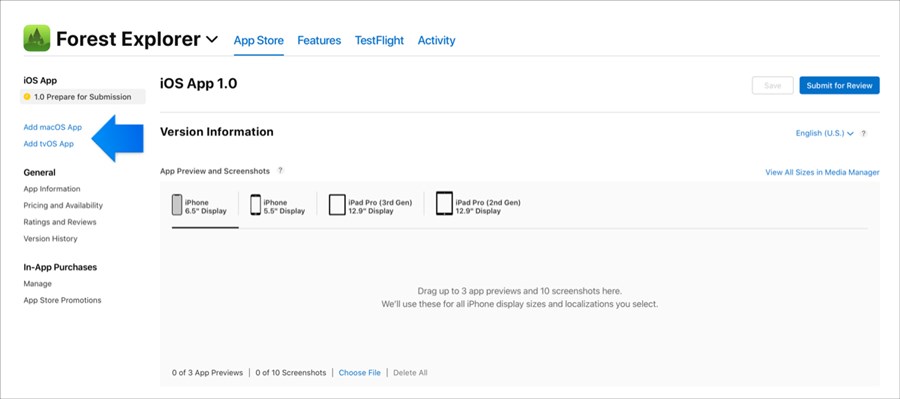Switch to the Features tab
This screenshot has width=900, height=399.
tap(319, 40)
